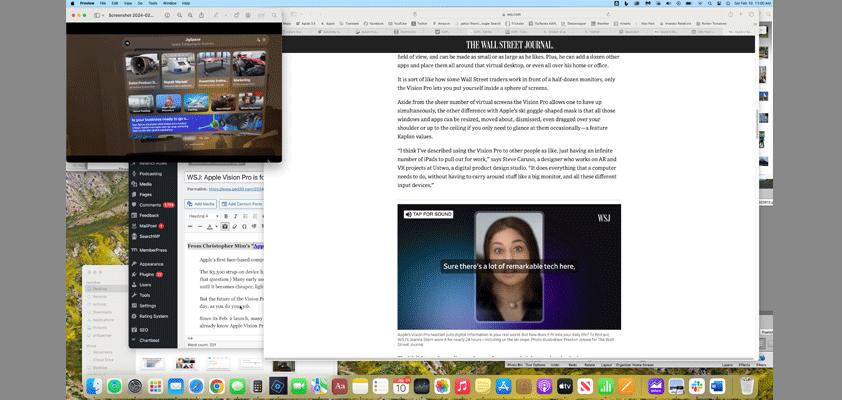This screenshot has width=842, height=400.
Task: Open the View menu
Action: pos(128,3)
